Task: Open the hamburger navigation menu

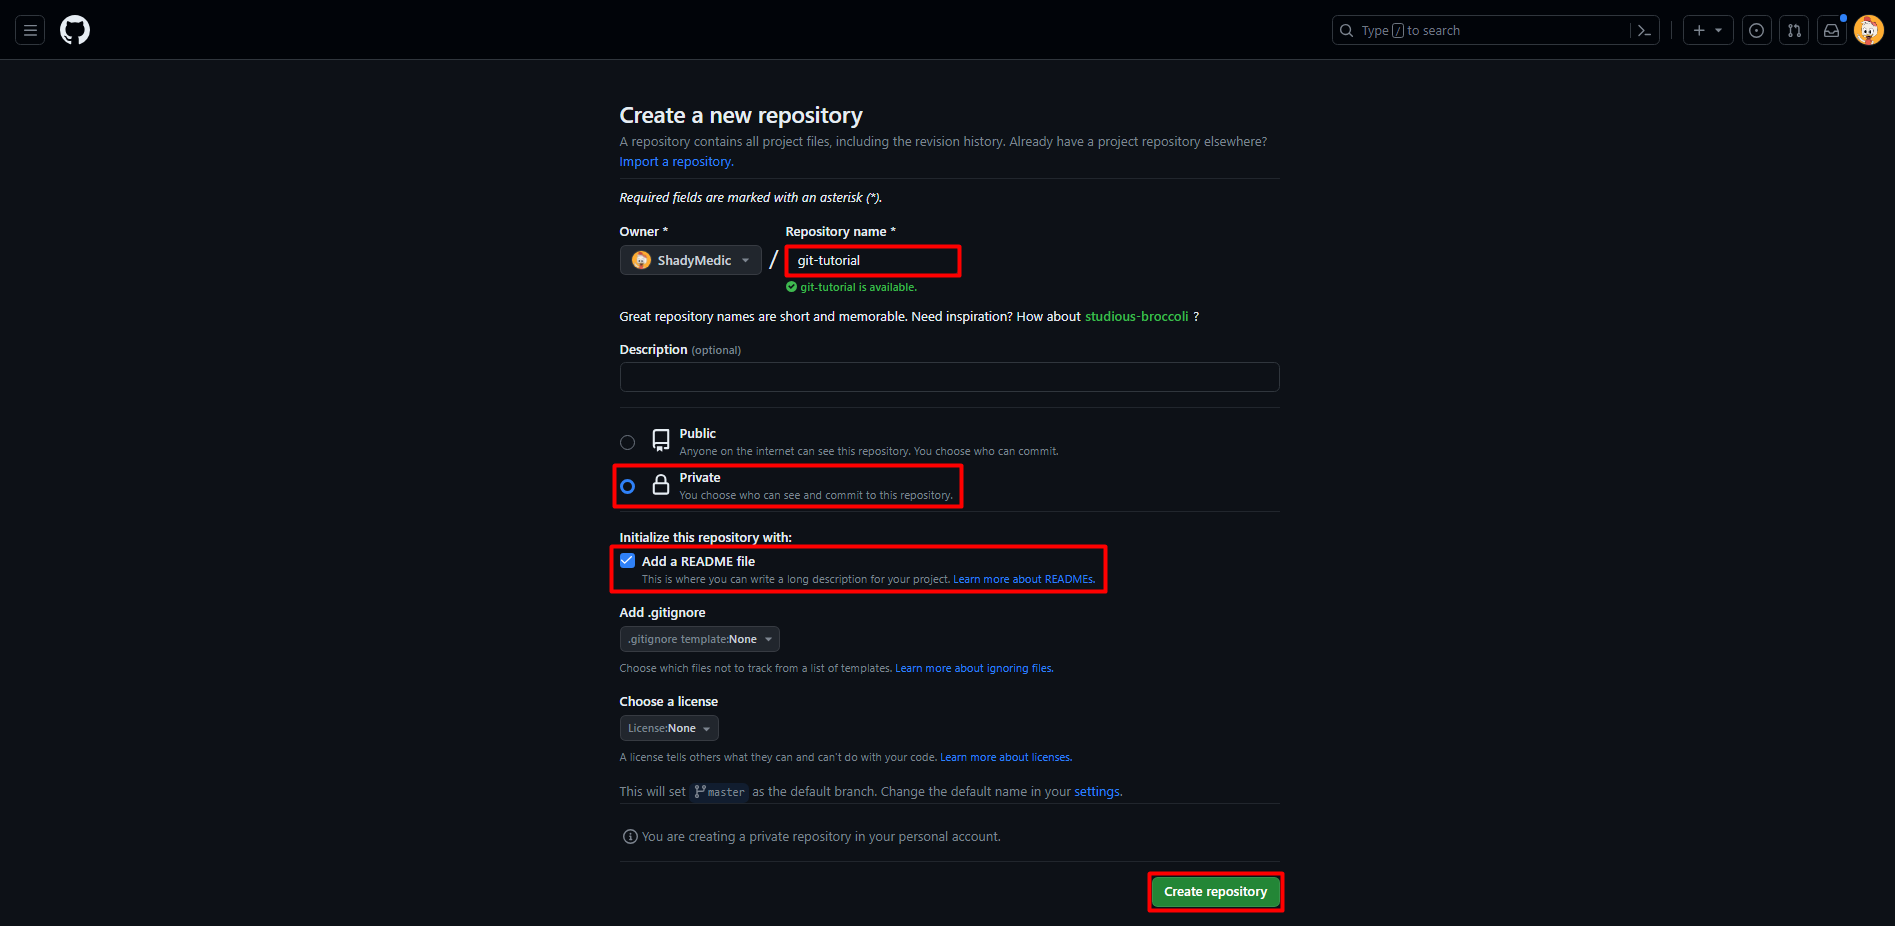Action: pyautogui.click(x=30, y=30)
